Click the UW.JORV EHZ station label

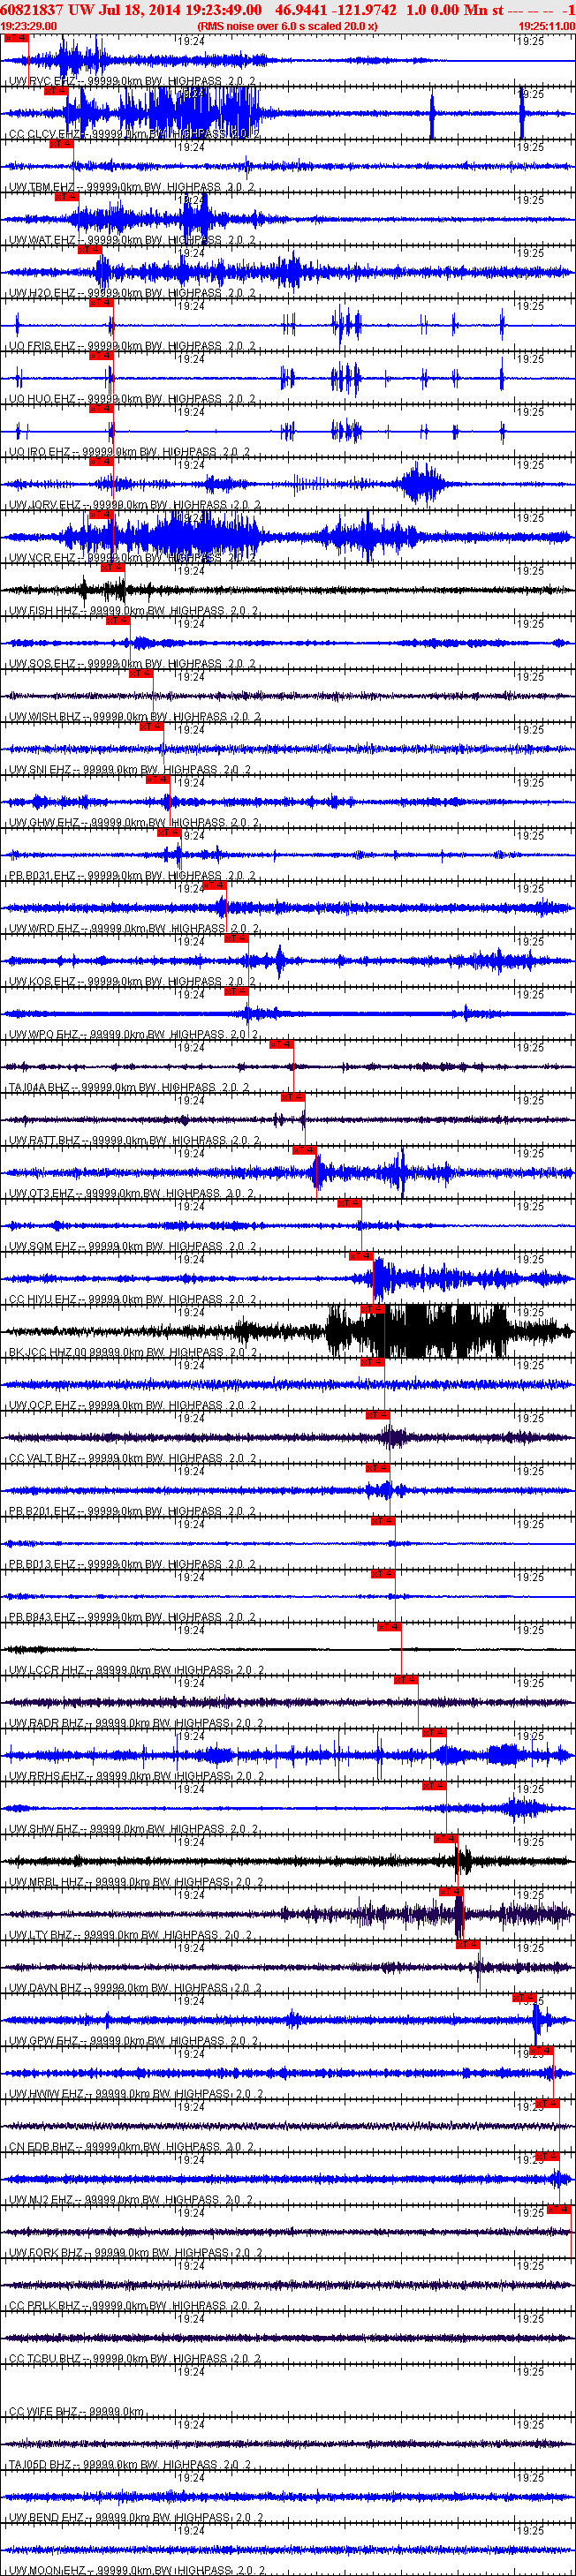(x=44, y=505)
